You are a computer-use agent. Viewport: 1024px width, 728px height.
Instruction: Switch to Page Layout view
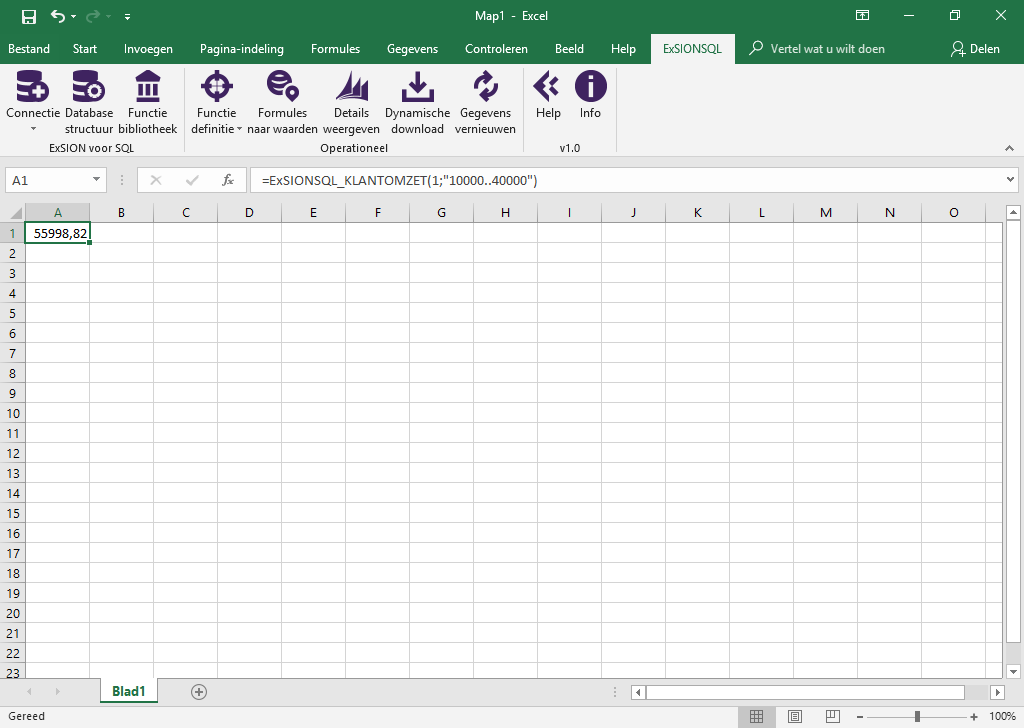click(x=795, y=716)
